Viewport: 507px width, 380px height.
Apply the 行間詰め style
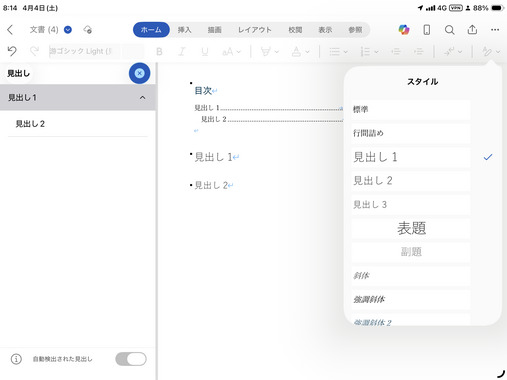411,133
